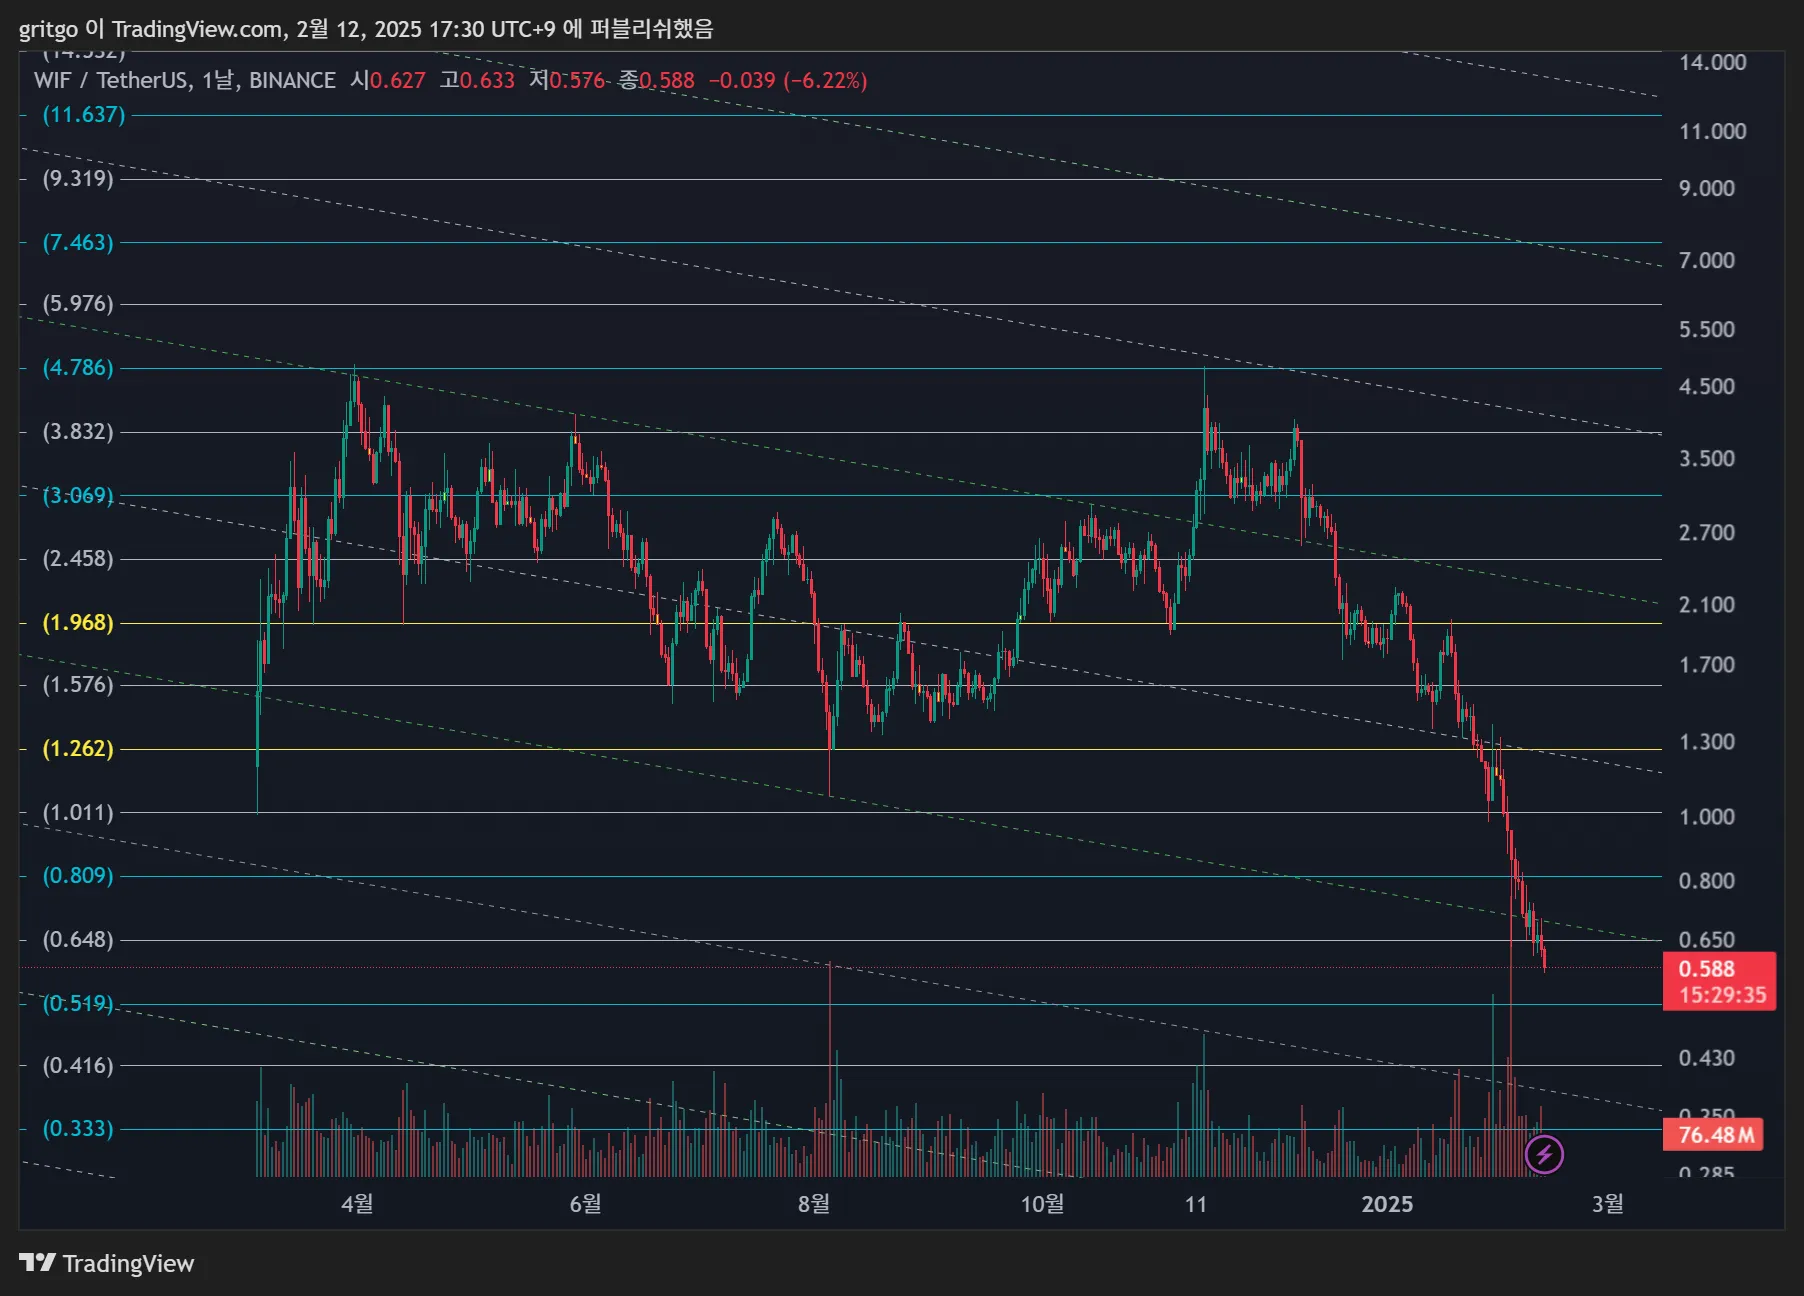
Task: Click the (9.319) level label
Action: pyautogui.click(x=78, y=179)
